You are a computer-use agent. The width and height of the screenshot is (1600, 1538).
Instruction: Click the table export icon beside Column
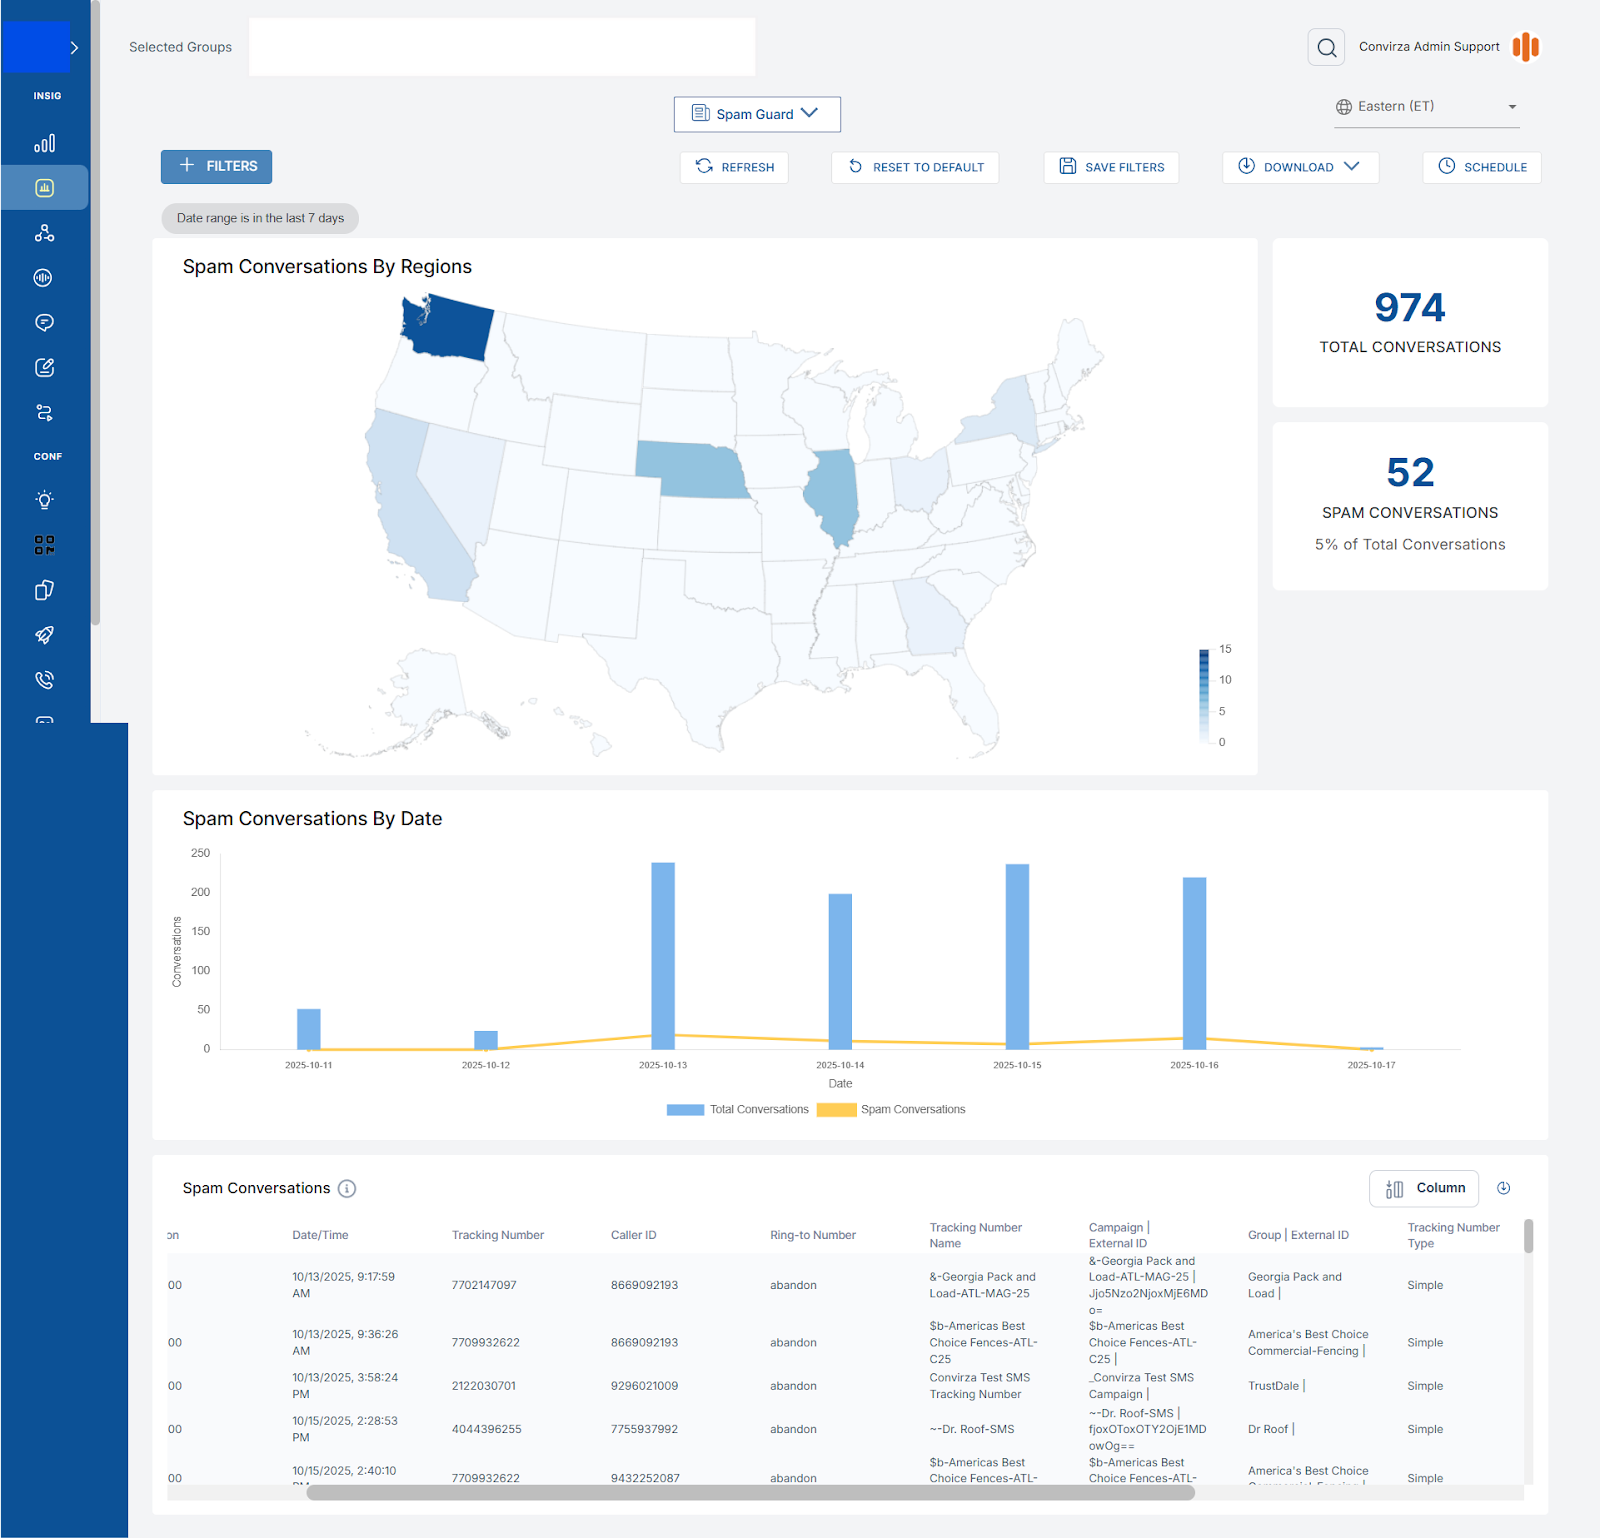pos(1503,1188)
